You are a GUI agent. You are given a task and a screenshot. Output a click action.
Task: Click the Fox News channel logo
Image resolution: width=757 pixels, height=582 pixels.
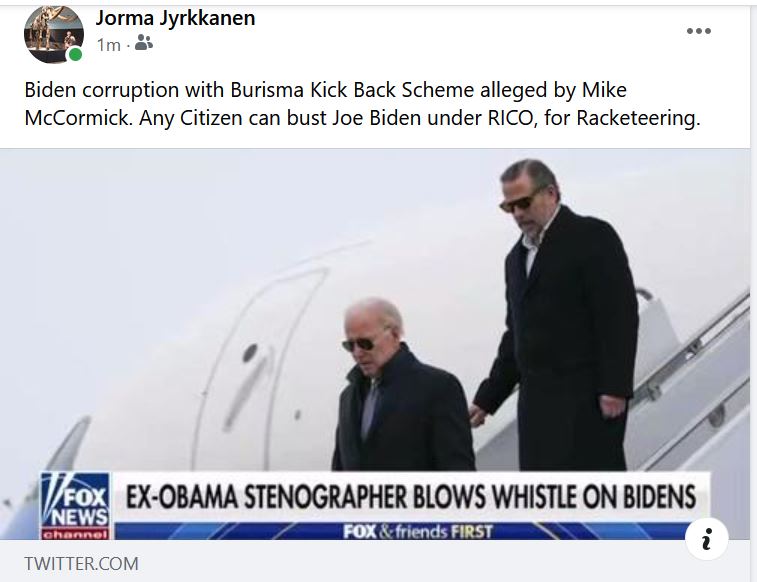[75, 505]
